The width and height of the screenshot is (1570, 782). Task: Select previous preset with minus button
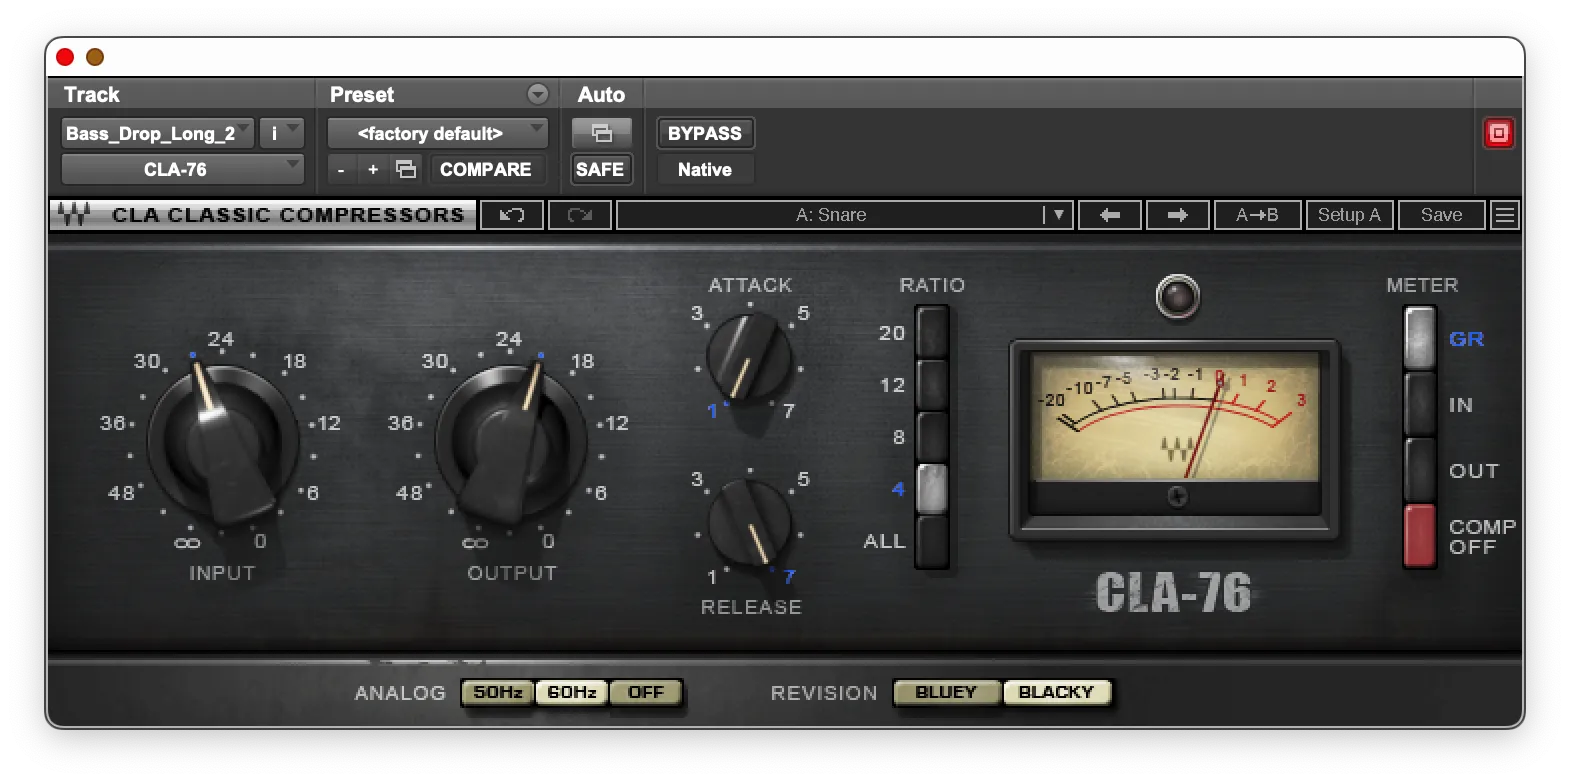click(x=341, y=170)
